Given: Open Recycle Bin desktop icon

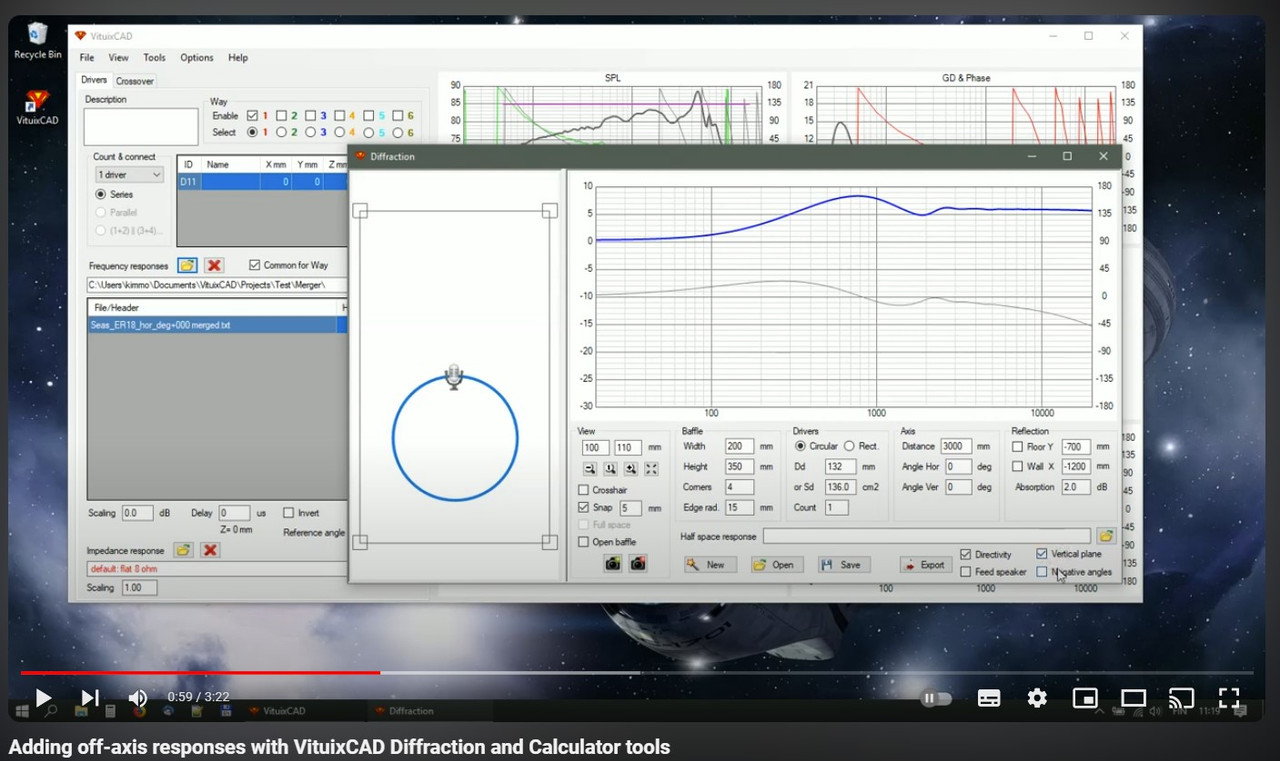Looking at the screenshot, I should pyautogui.click(x=38, y=40).
